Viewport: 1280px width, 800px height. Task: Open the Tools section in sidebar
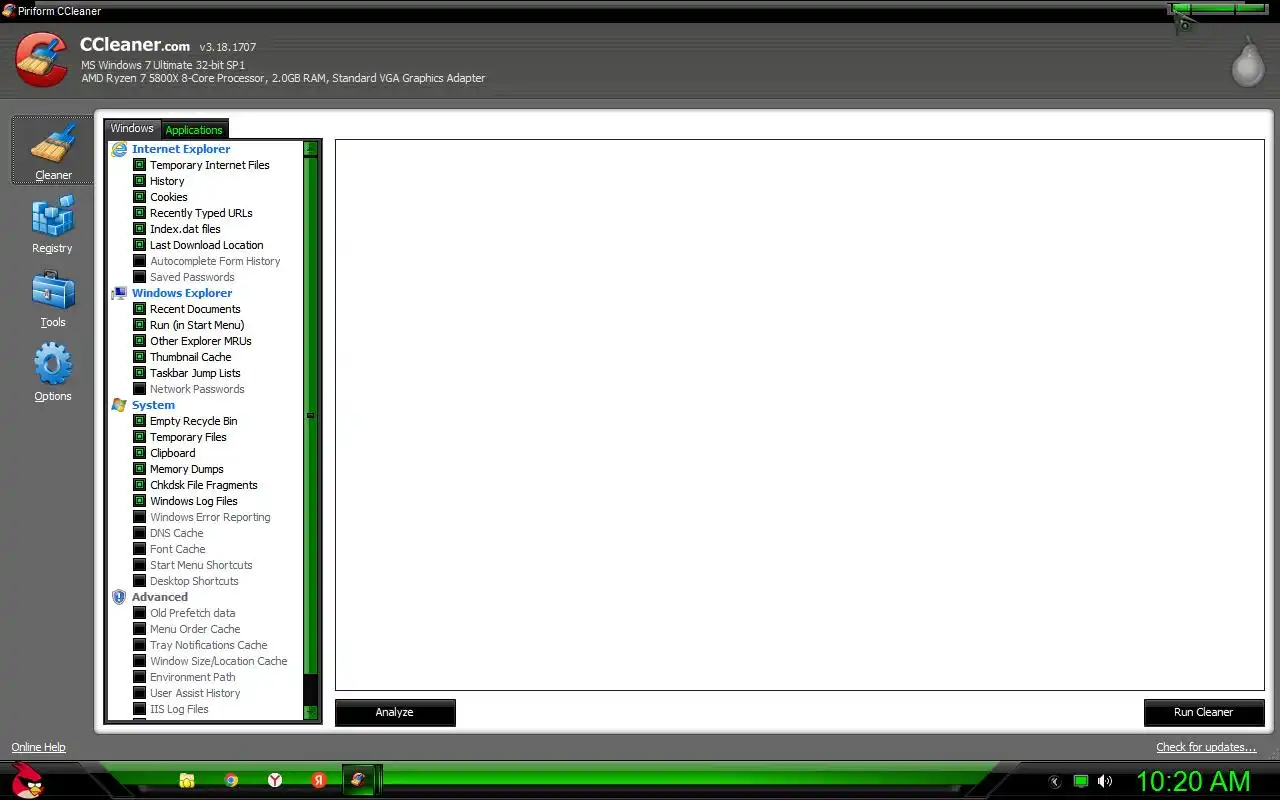(x=52, y=298)
